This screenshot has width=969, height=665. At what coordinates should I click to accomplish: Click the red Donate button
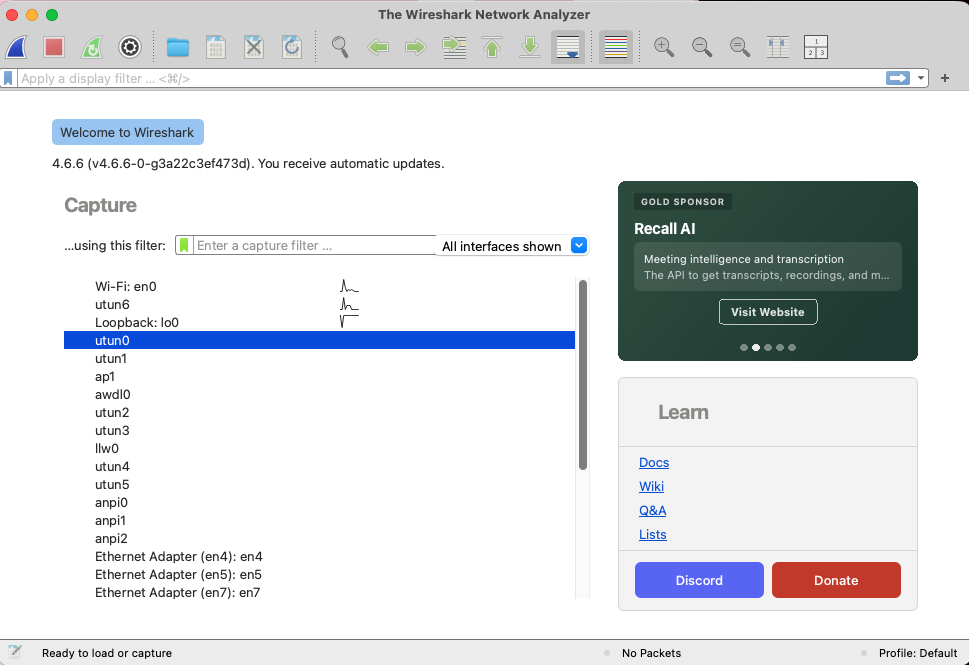pyautogui.click(x=836, y=580)
